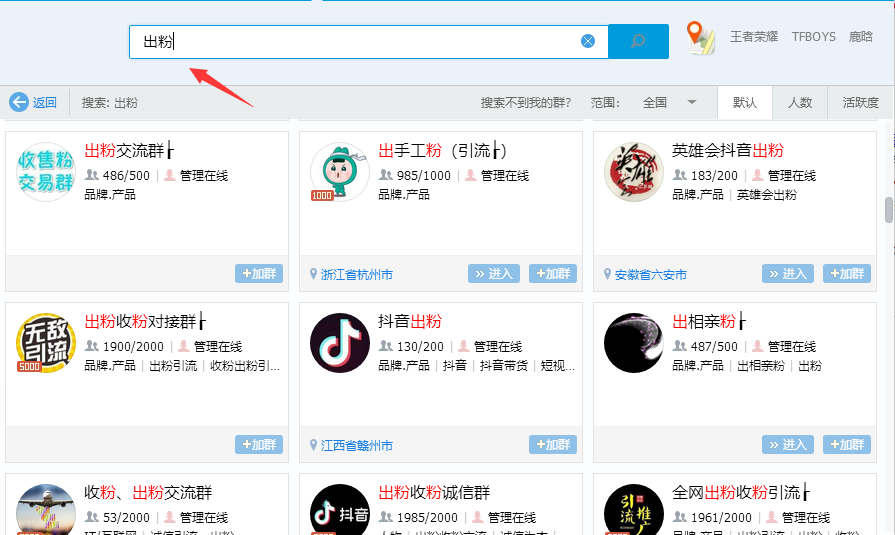The image size is (895, 535).
Task: Click the 英雄会抖音出粉 group avatar
Action: [x=634, y=172]
